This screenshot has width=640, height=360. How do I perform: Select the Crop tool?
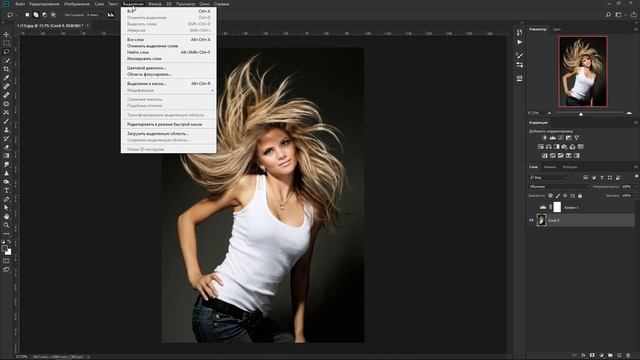tap(6, 69)
